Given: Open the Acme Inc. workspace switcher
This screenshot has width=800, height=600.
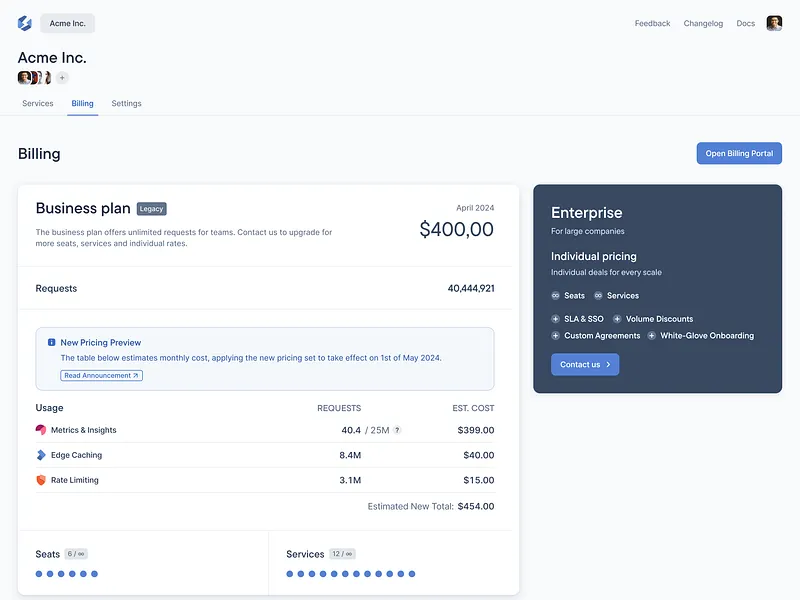Looking at the screenshot, I should click(x=67, y=23).
